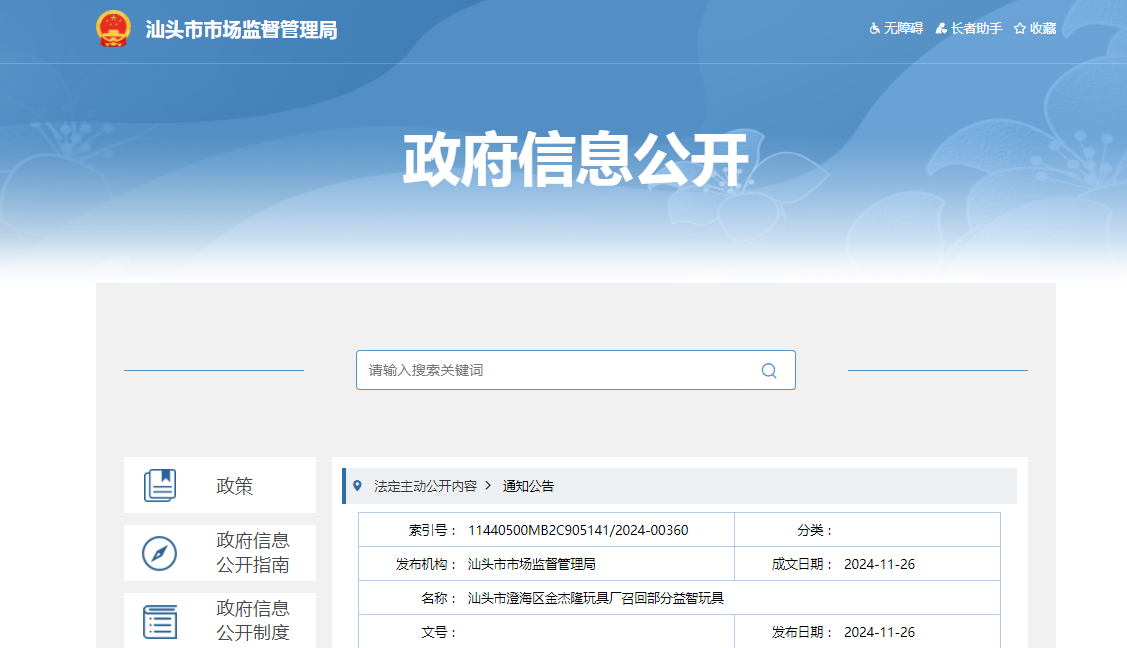
Task: Click the breadcrumb chevron separator
Action: (489, 486)
